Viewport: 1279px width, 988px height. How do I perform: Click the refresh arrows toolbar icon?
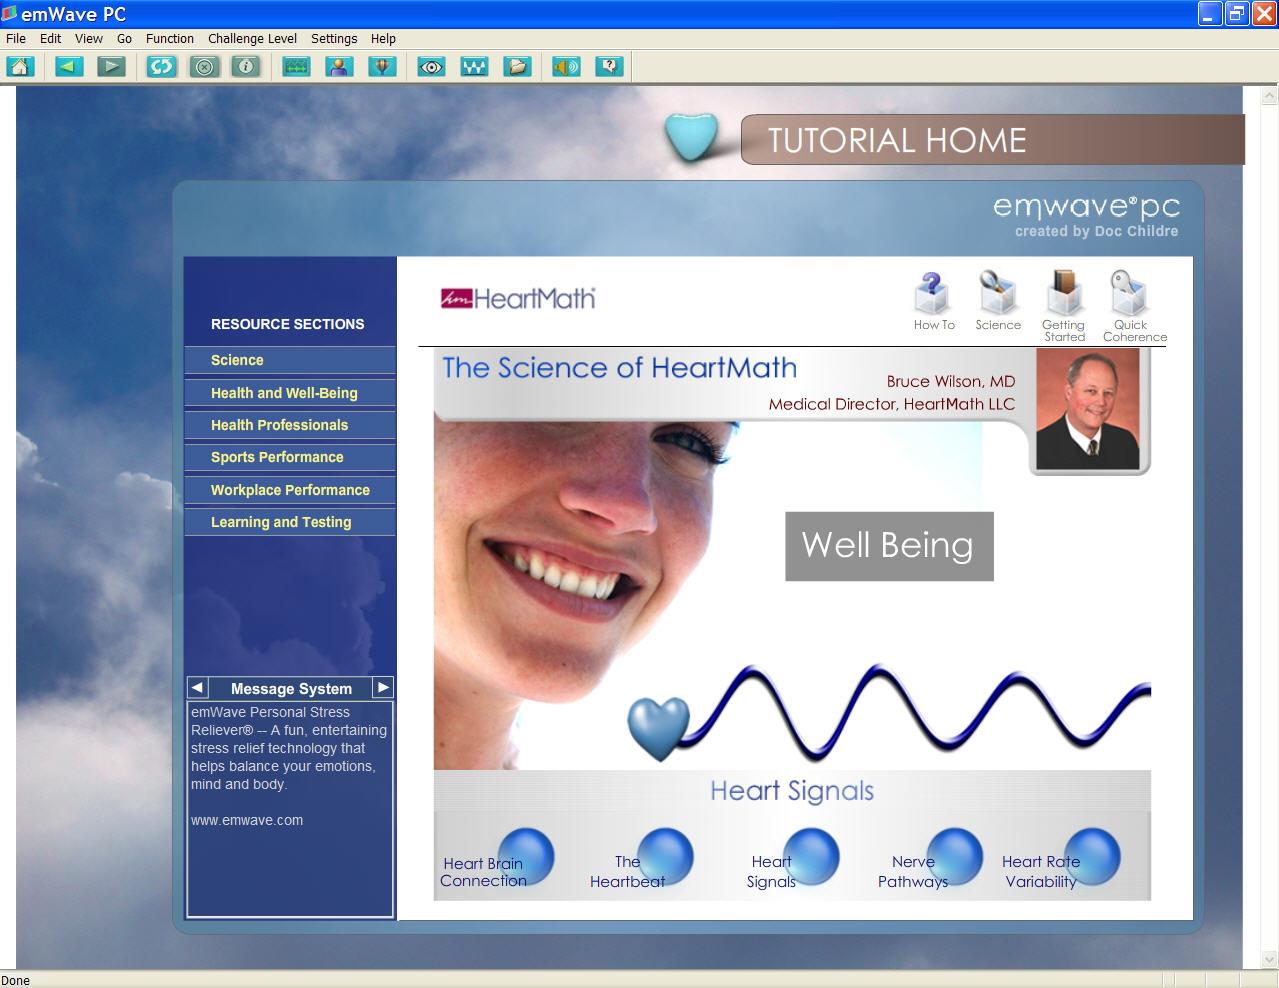(x=161, y=67)
